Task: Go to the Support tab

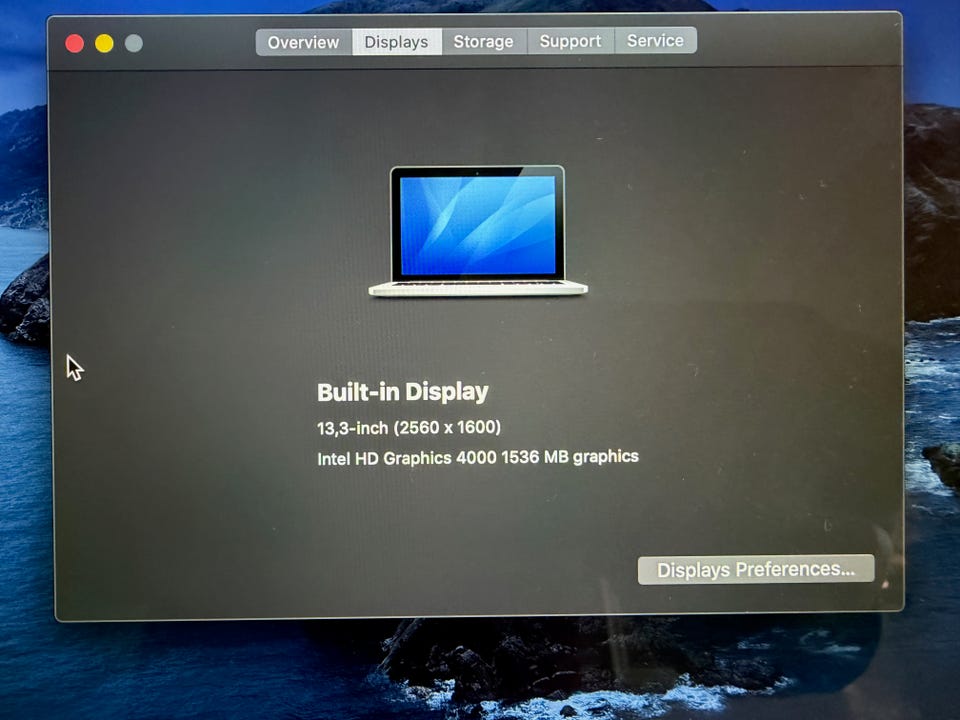Action: (570, 41)
